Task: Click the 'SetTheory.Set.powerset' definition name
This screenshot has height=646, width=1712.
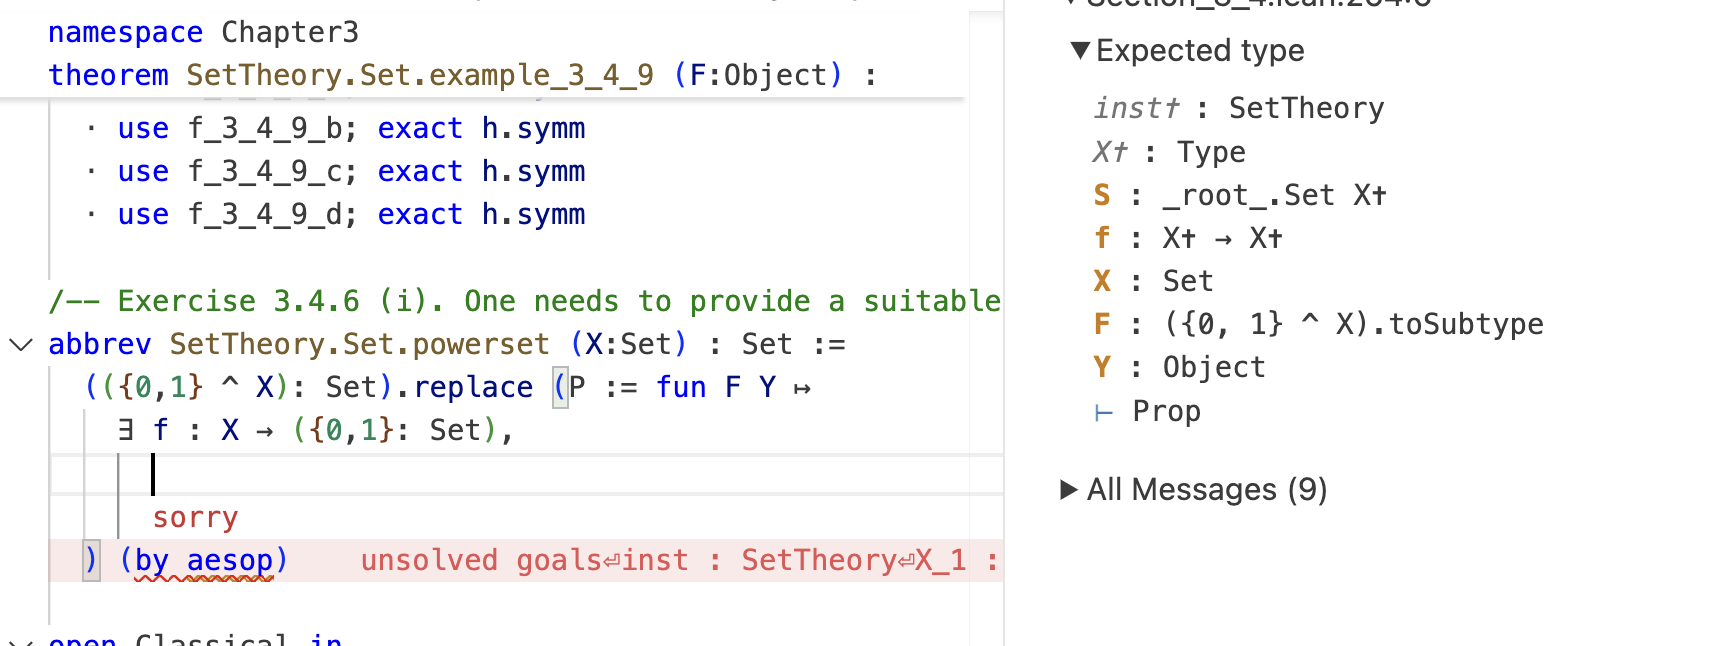Action: [359, 344]
